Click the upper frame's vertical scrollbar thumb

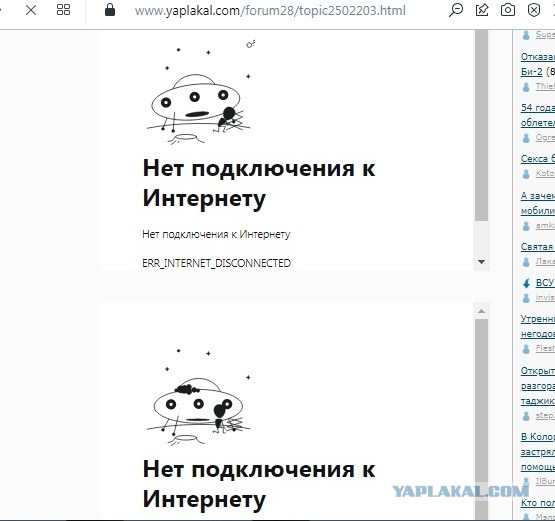(481, 126)
